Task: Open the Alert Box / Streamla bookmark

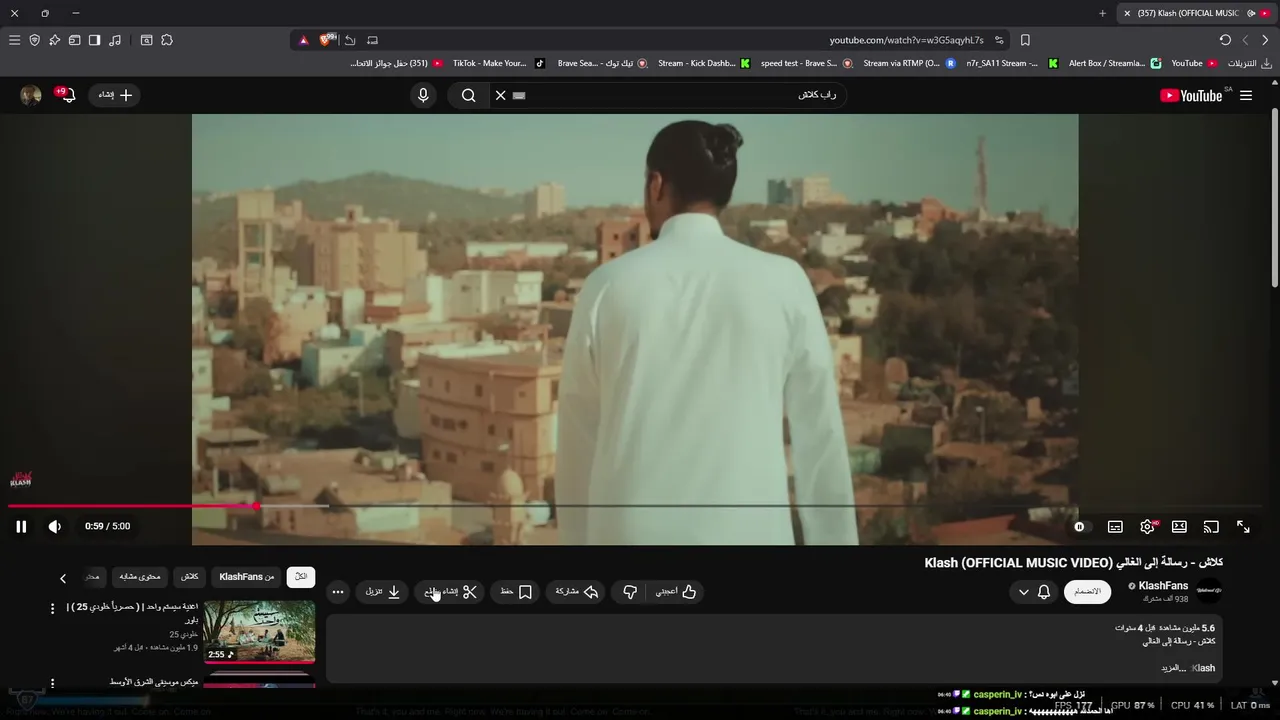Action: click(1115, 63)
